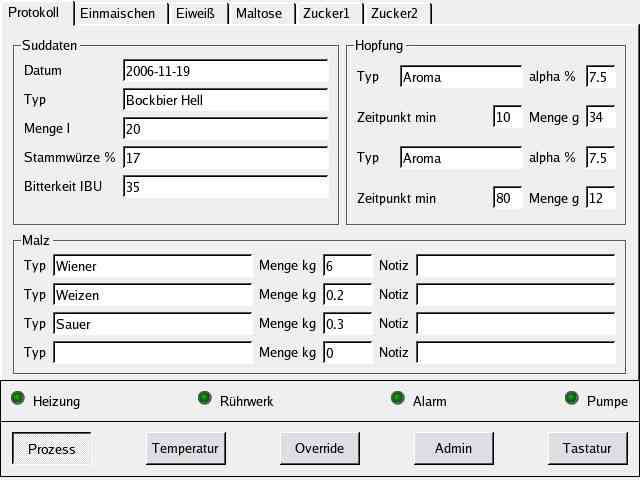Click the Bitterkeit IBU field
Viewport: 640px width, 480px height.
click(x=226, y=187)
